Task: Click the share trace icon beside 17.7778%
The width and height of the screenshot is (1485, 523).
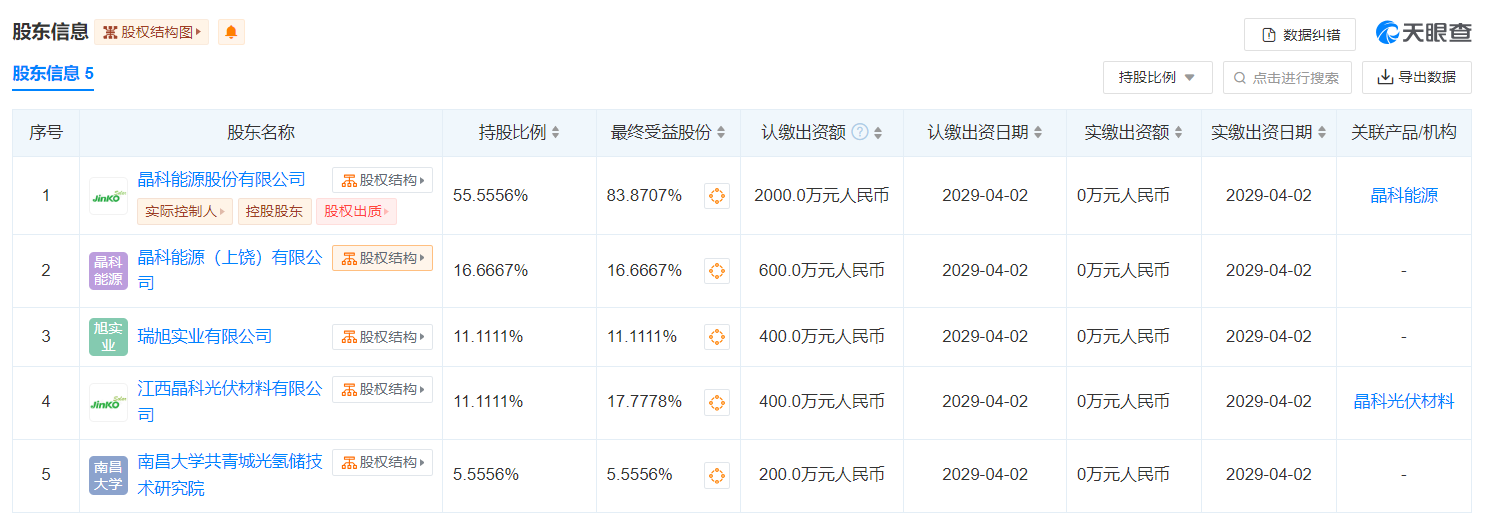Action: 716,402
